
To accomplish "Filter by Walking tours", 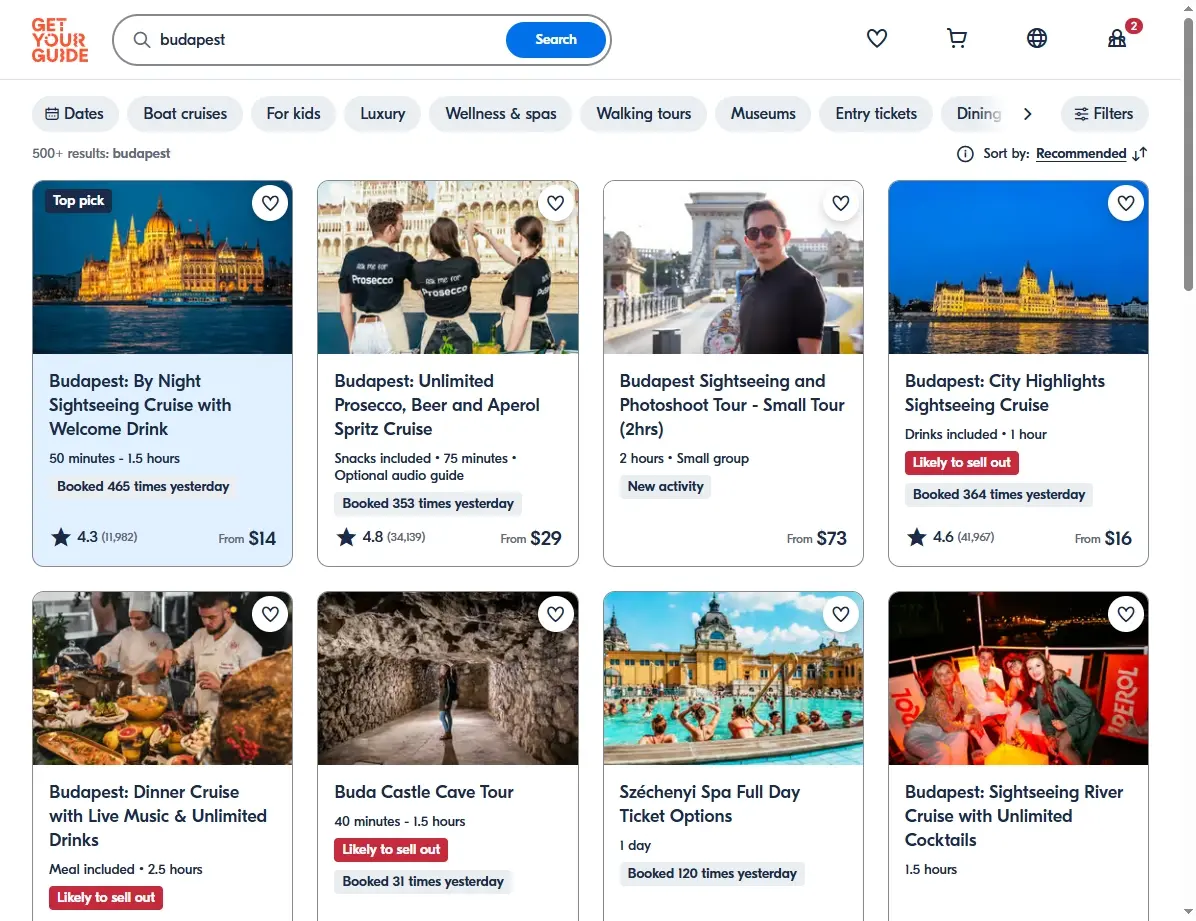I will coord(644,114).
